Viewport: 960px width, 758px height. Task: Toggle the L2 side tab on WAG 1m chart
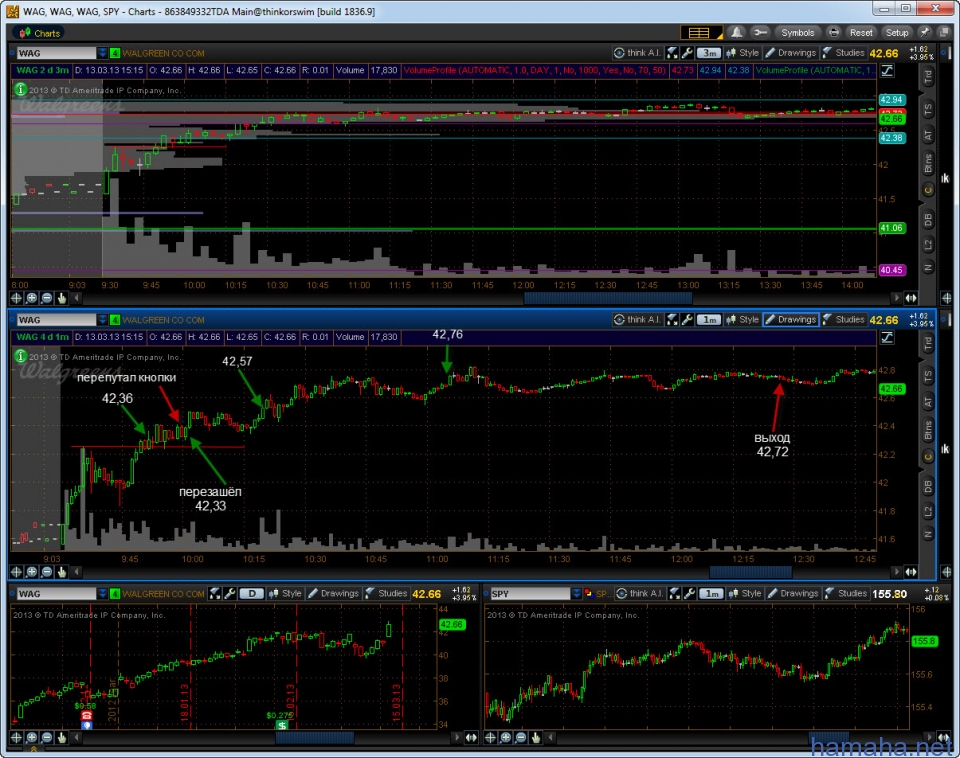928,512
